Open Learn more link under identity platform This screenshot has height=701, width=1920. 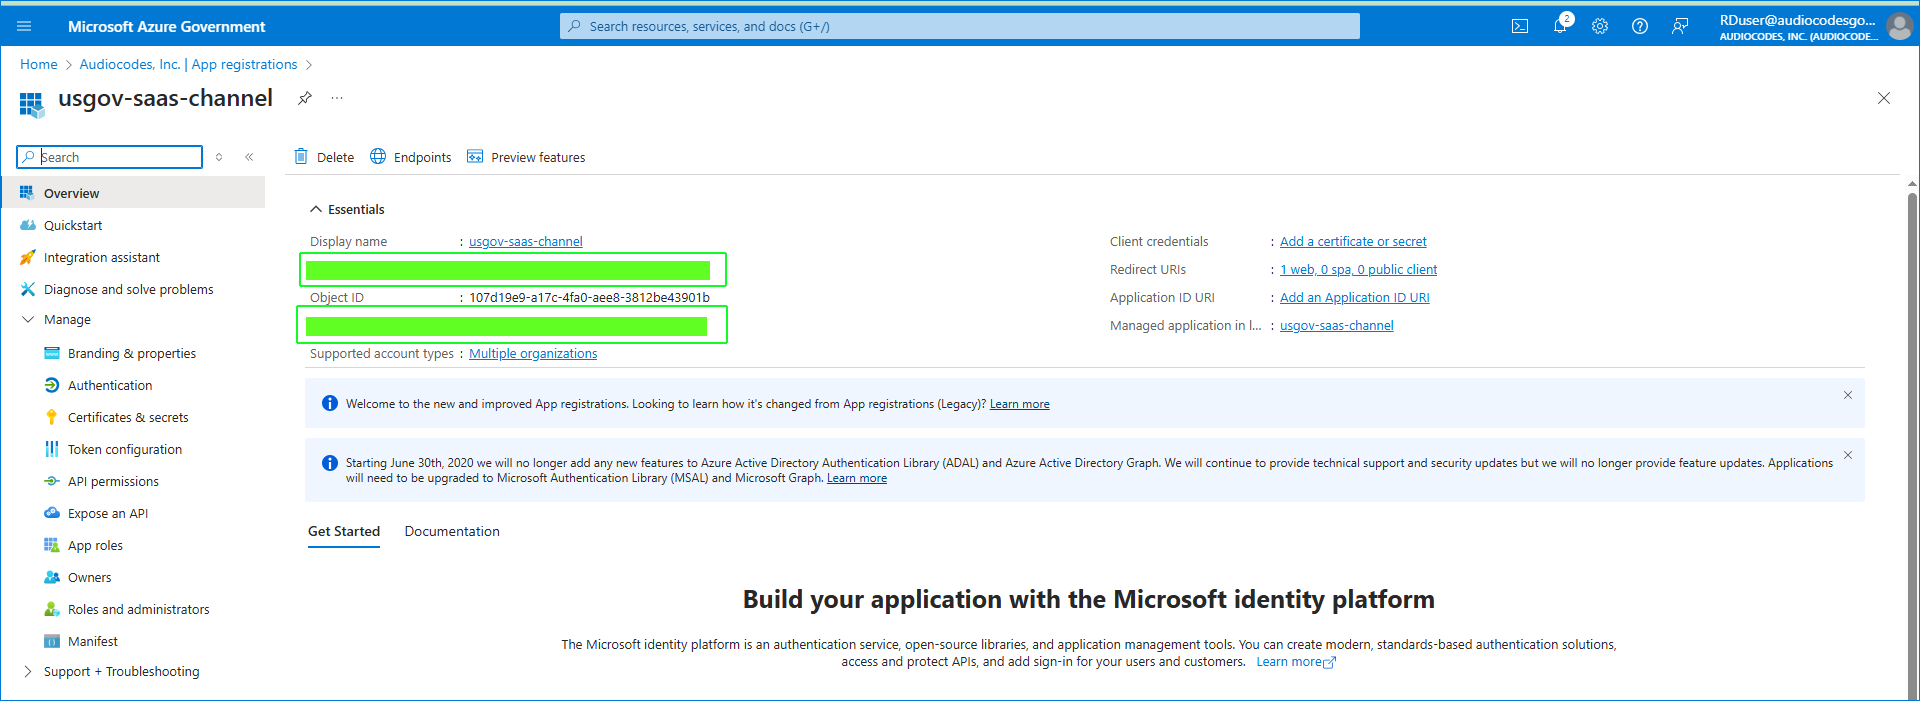coord(1296,662)
